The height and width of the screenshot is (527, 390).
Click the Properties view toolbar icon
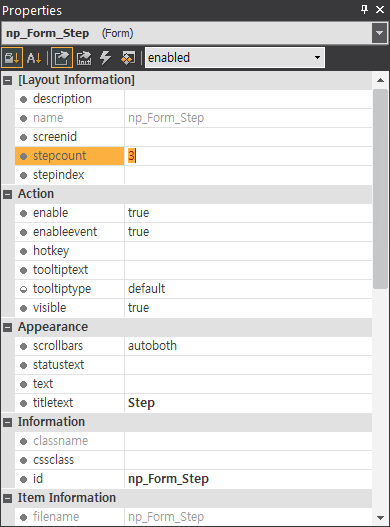[62, 58]
